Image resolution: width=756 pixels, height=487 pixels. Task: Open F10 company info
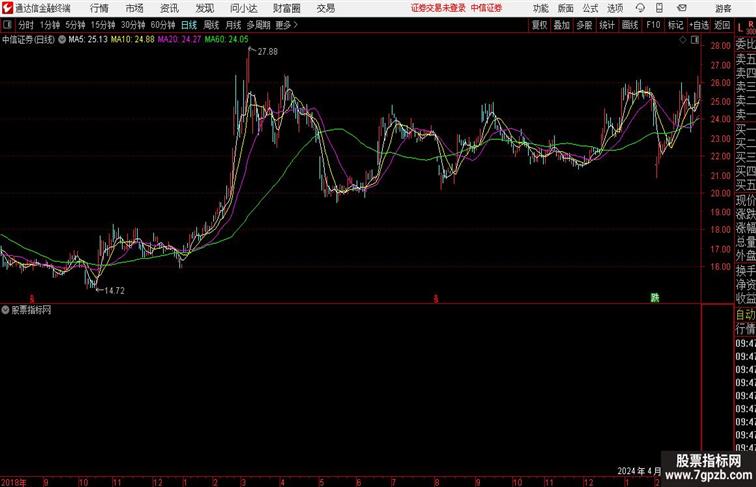click(653, 25)
